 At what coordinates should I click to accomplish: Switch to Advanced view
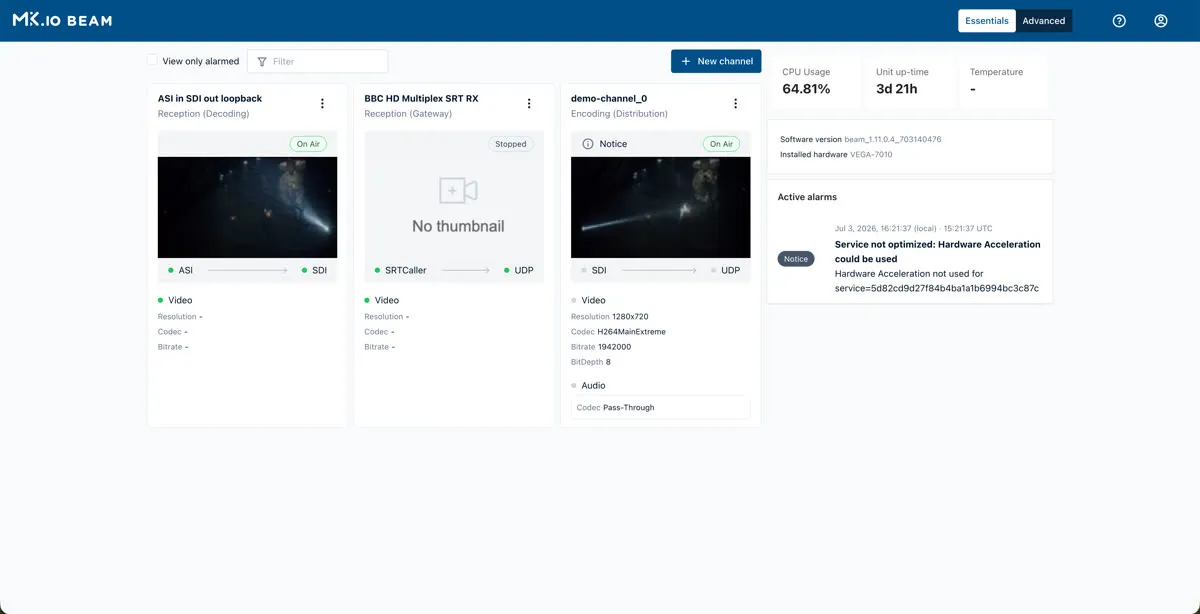(x=1044, y=21)
